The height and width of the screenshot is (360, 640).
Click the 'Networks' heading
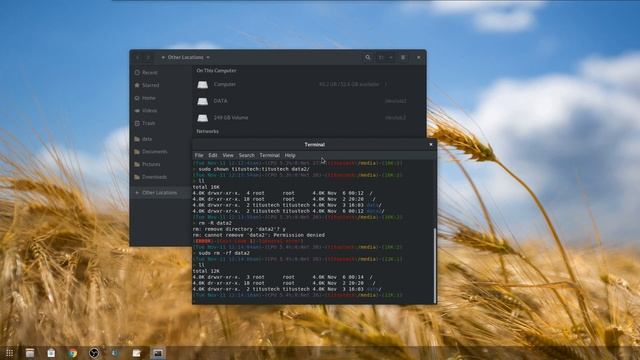(x=207, y=131)
